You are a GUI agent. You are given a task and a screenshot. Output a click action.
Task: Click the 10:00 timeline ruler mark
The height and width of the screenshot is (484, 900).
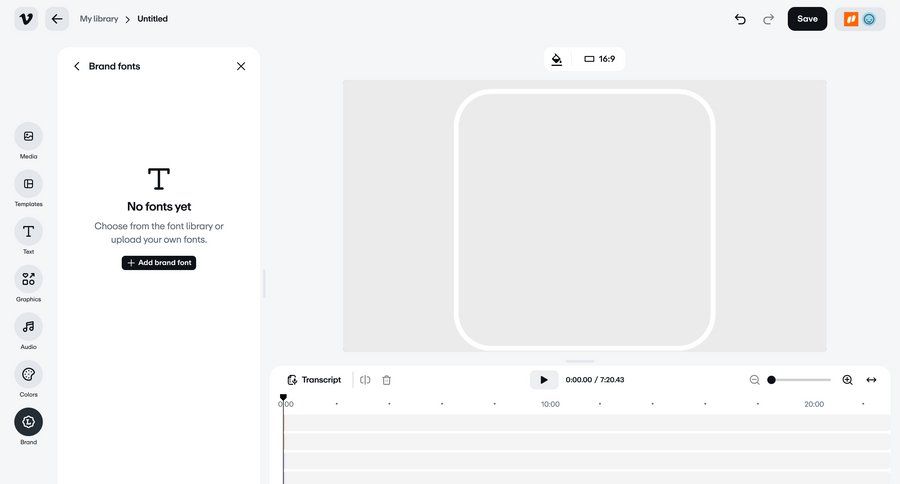coord(550,404)
